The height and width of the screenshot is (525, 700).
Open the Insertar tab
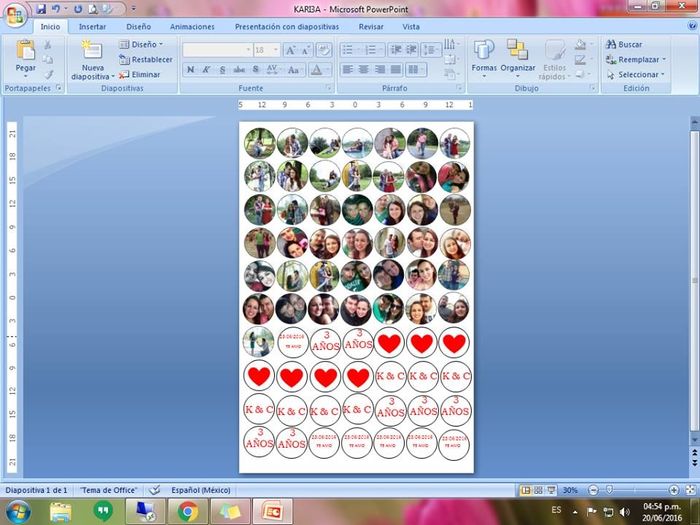[x=92, y=27]
